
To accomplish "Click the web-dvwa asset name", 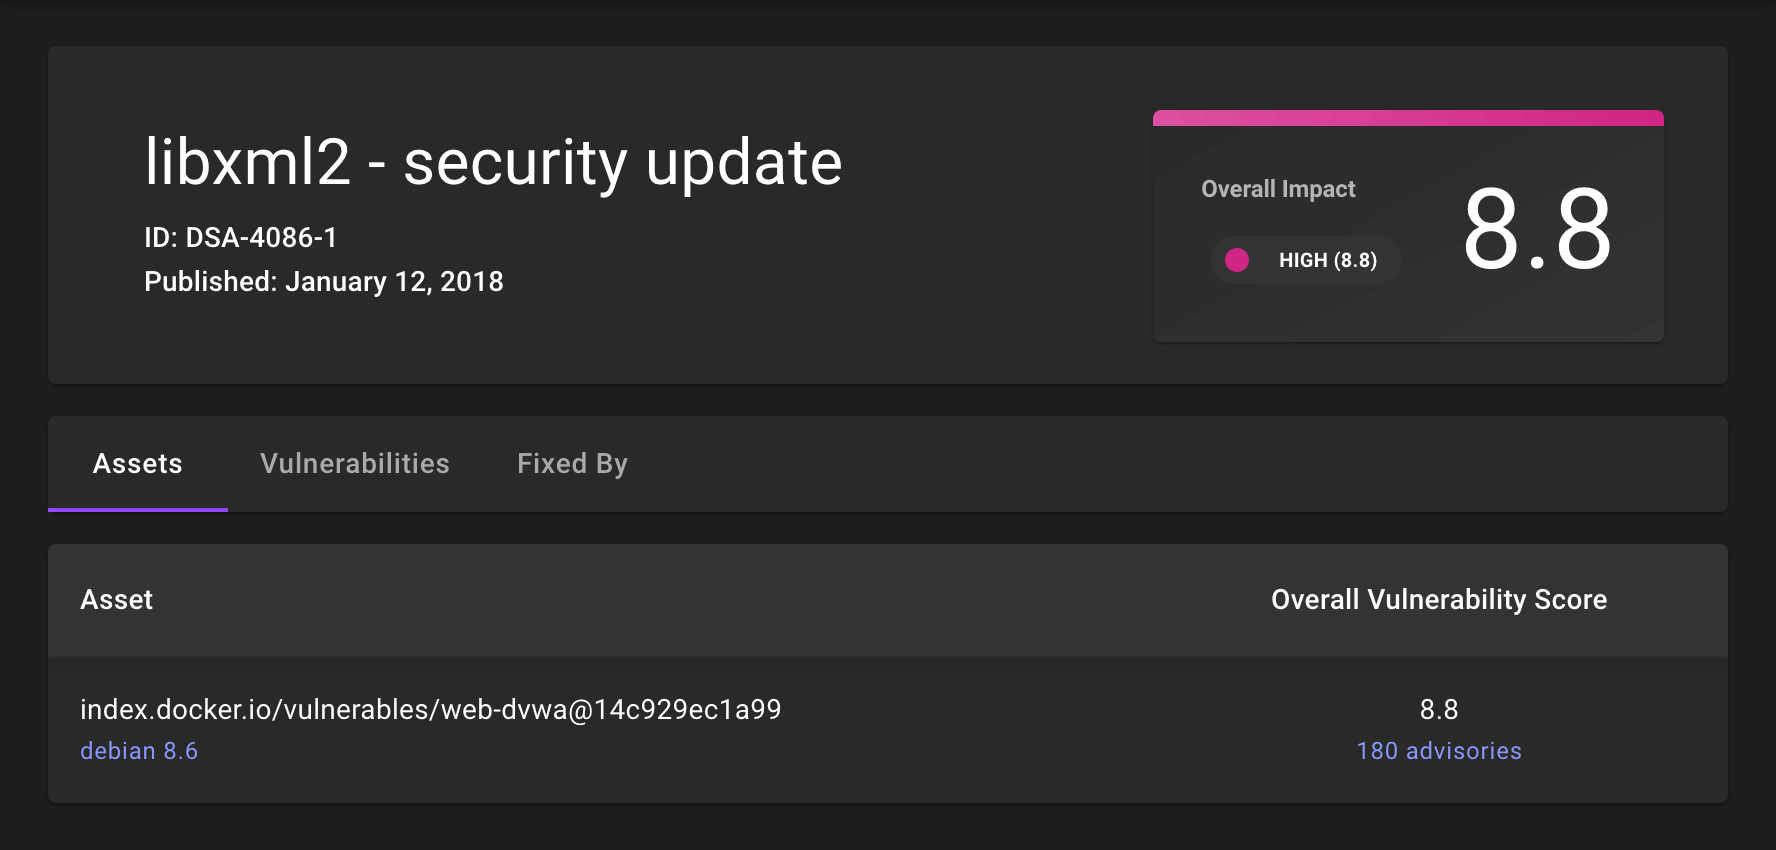I will click(x=431, y=710).
